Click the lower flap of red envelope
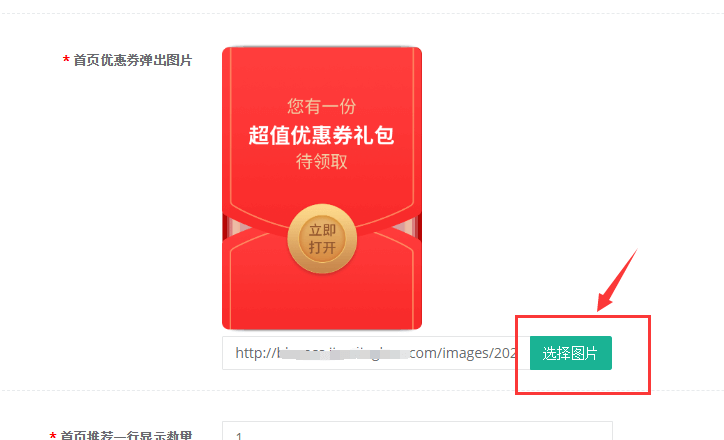The height and width of the screenshot is (440, 724). tap(322, 291)
